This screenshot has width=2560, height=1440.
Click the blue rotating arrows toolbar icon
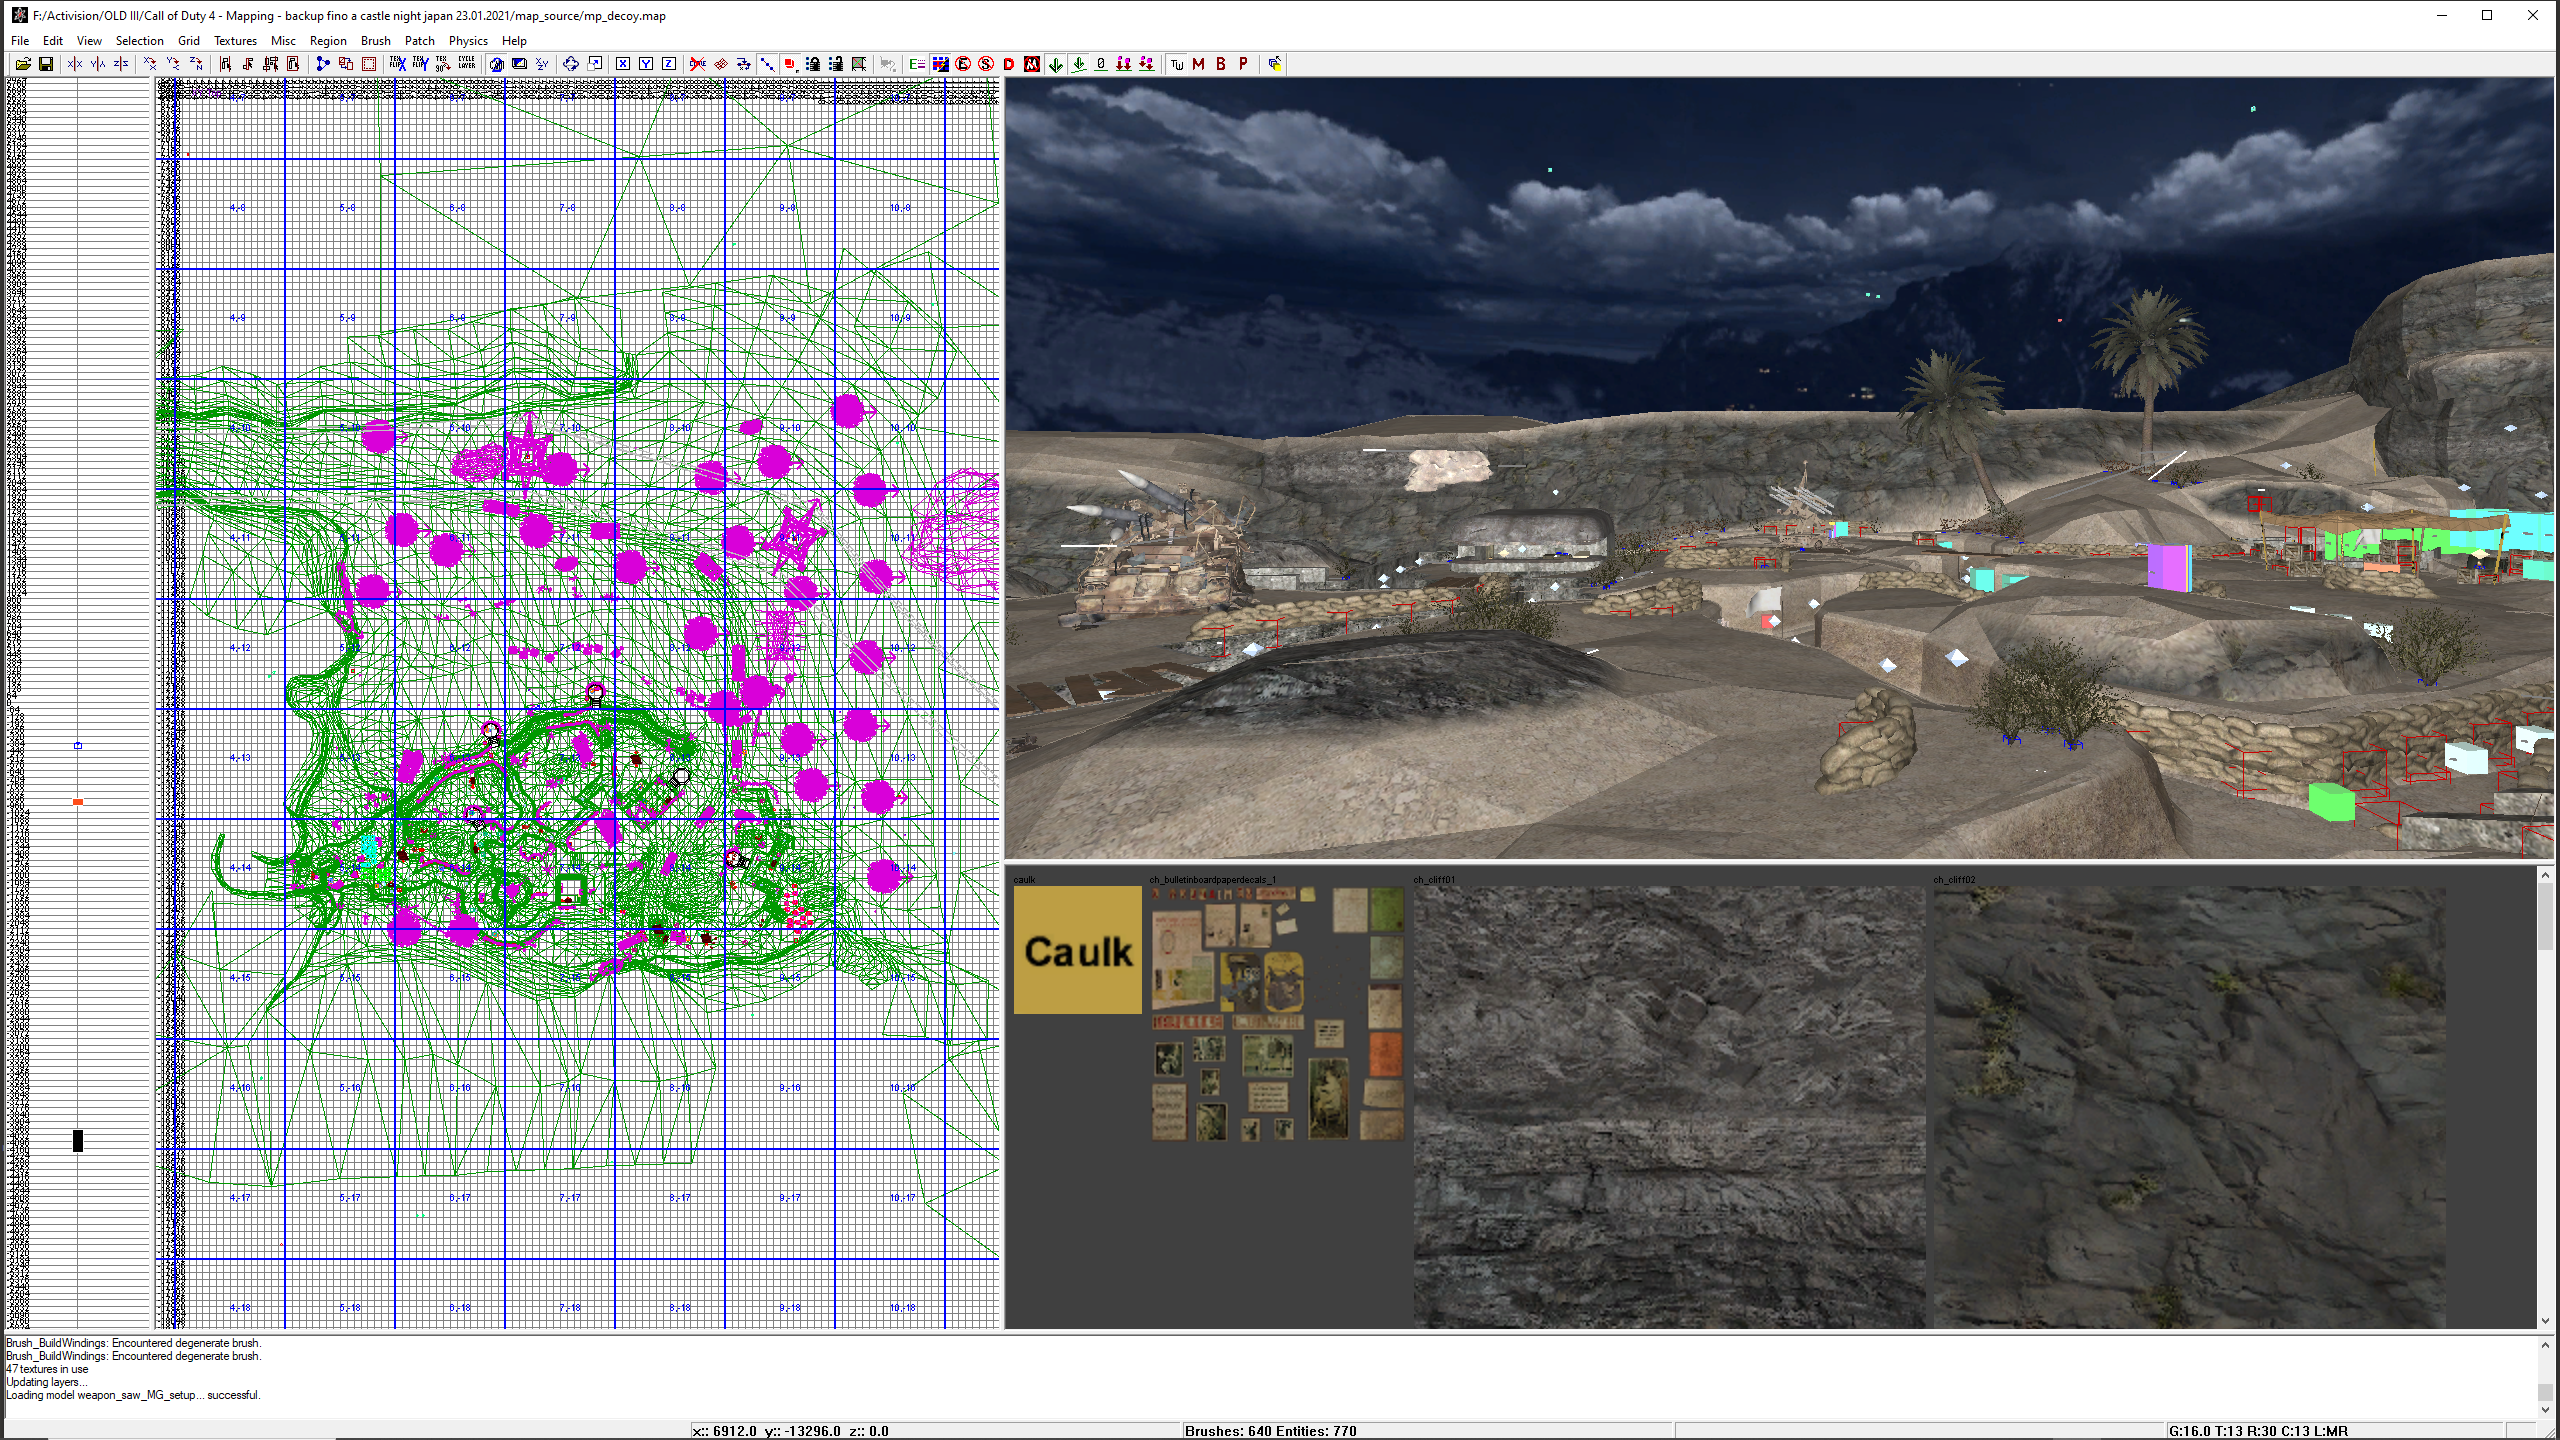tap(571, 64)
